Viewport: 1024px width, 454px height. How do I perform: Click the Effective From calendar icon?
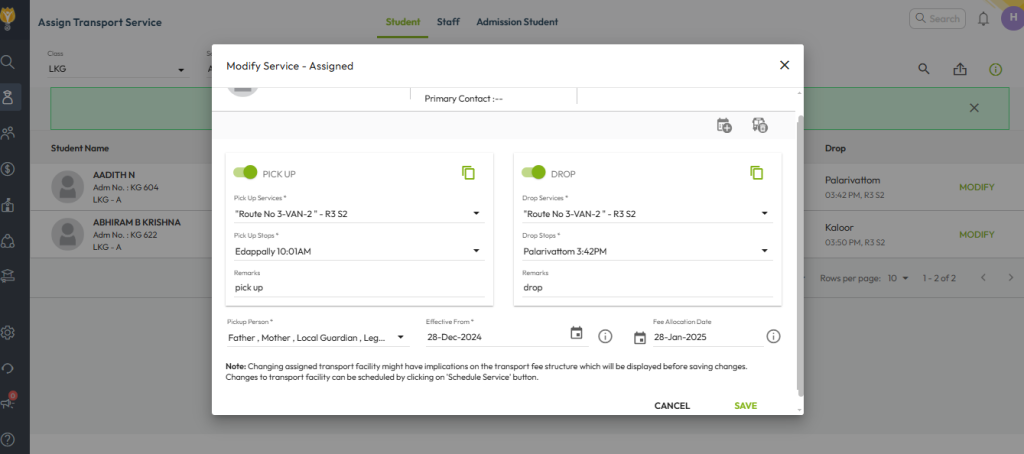pyautogui.click(x=576, y=334)
